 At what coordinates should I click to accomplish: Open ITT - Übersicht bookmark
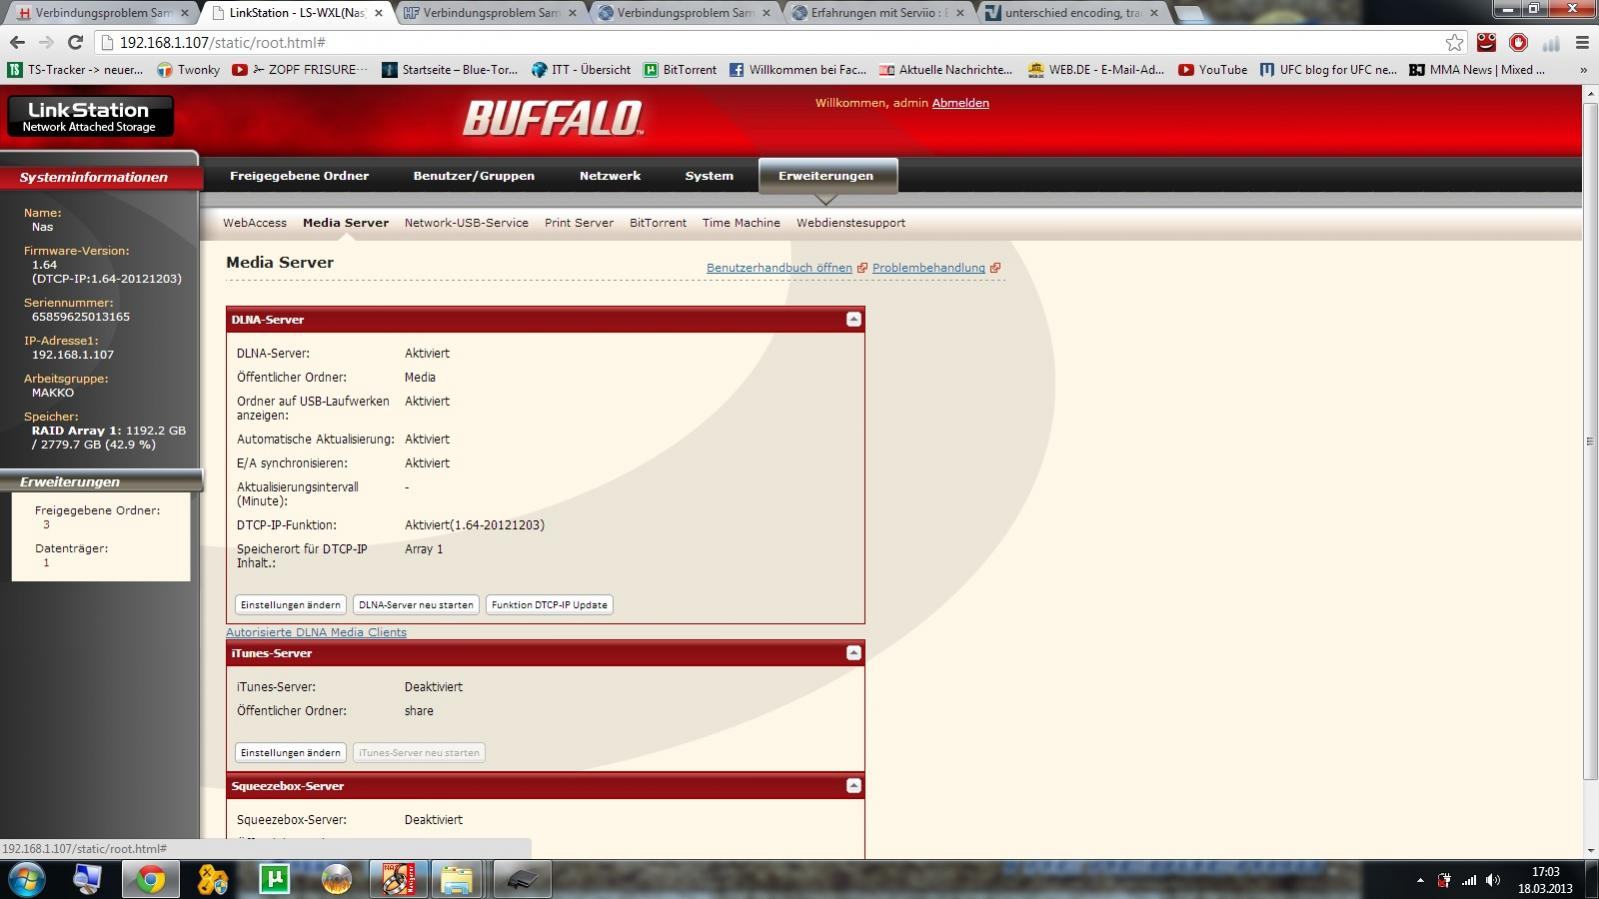(581, 70)
